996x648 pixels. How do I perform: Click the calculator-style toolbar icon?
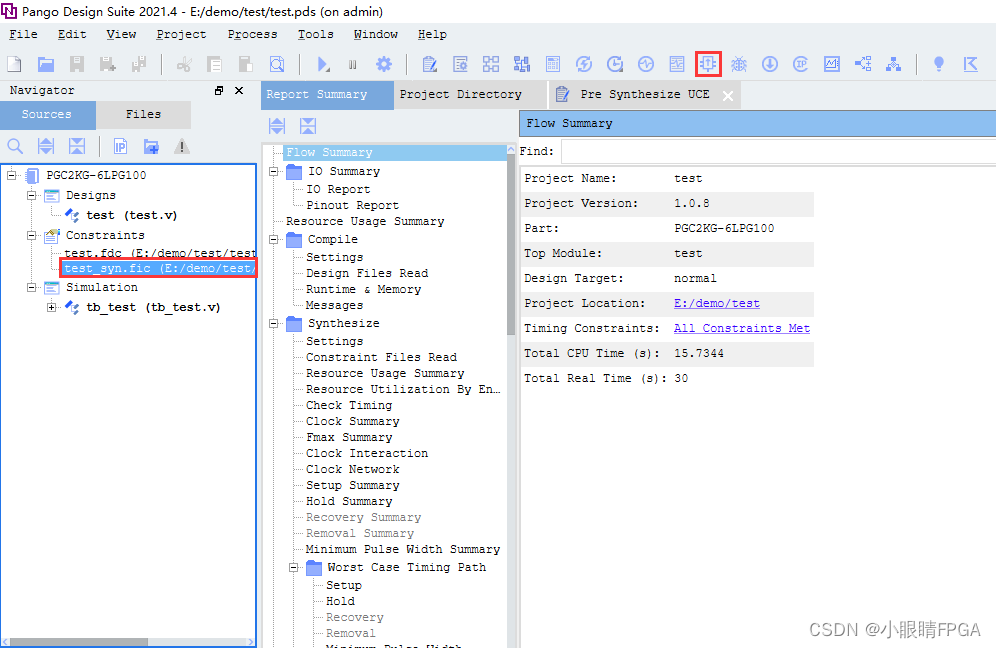[553, 64]
